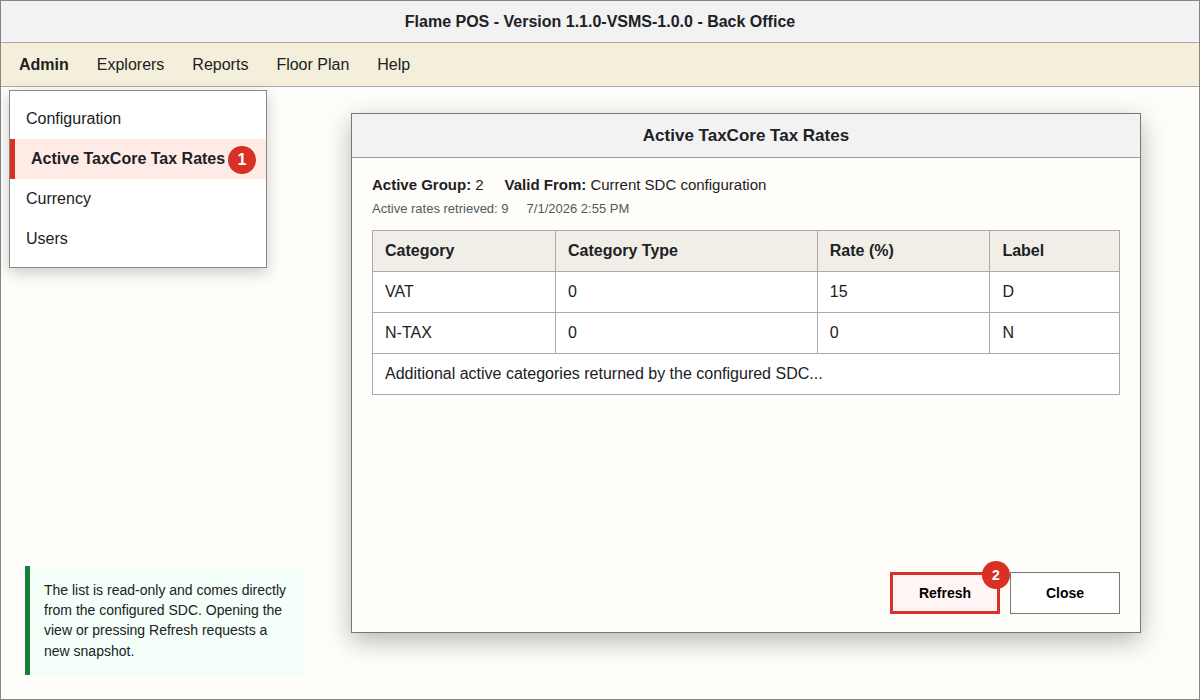1200x700 pixels.
Task: Click the read-only list info note
Action: pyautogui.click(x=165, y=620)
